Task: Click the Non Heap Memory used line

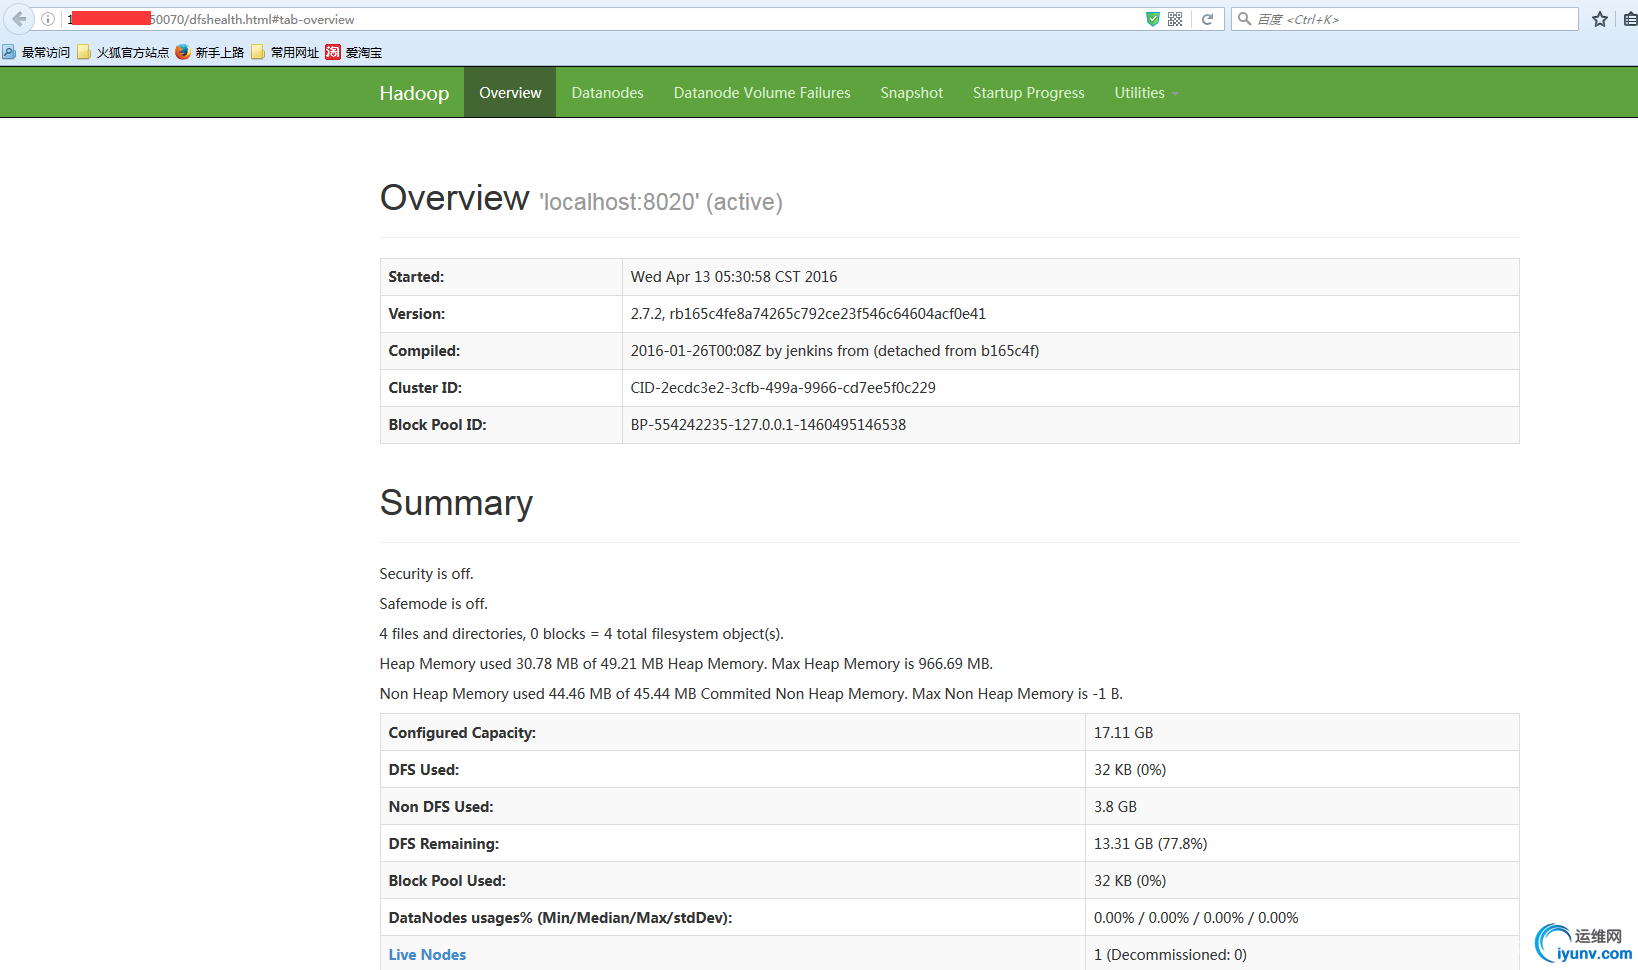Action: coord(751,694)
